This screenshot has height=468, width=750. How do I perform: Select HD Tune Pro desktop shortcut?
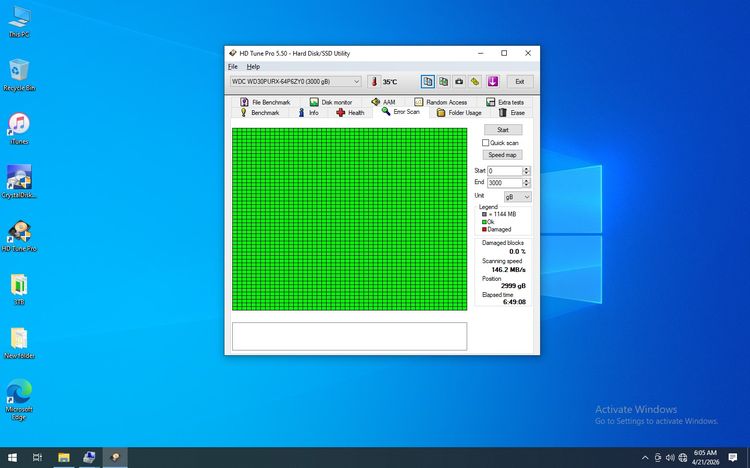point(19,236)
